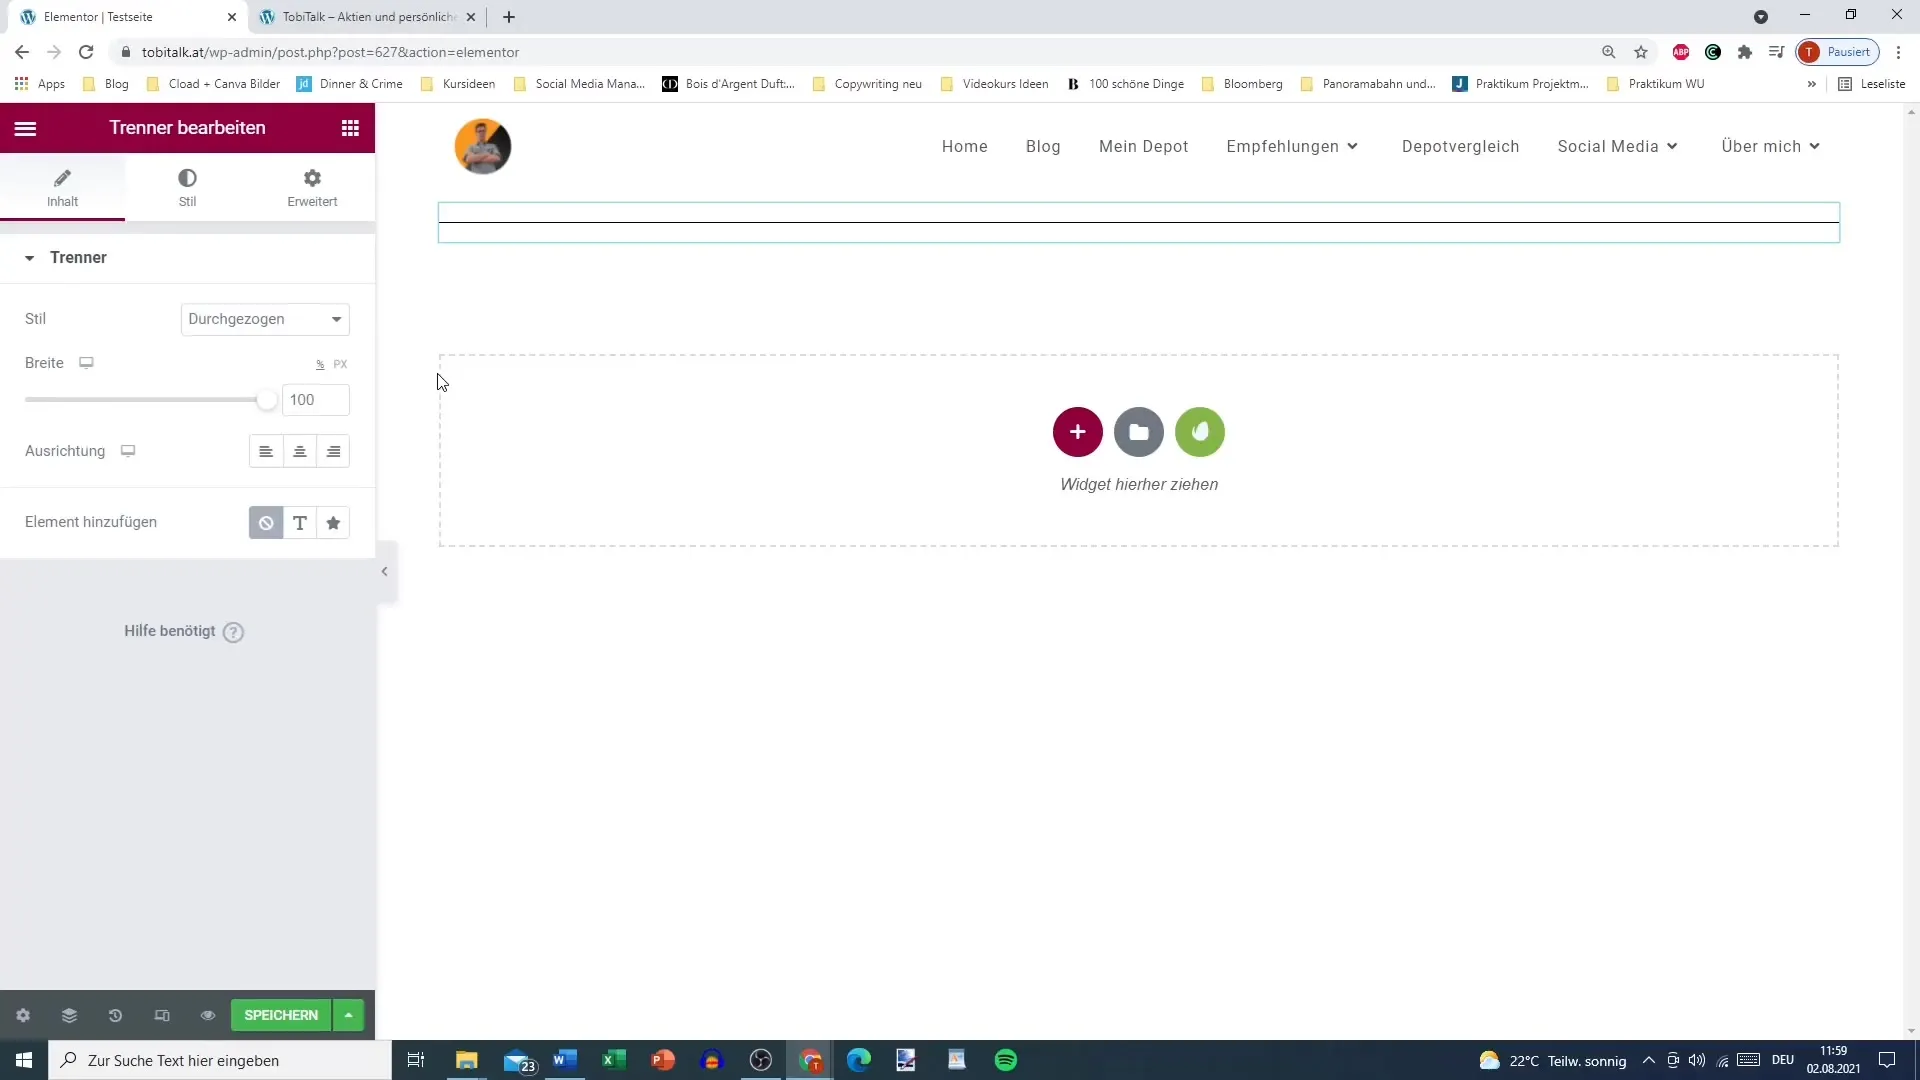Image resolution: width=1920 pixels, height=1080 pixels.
Task: Click the Breite slider handle
Action: coord(266,400)
